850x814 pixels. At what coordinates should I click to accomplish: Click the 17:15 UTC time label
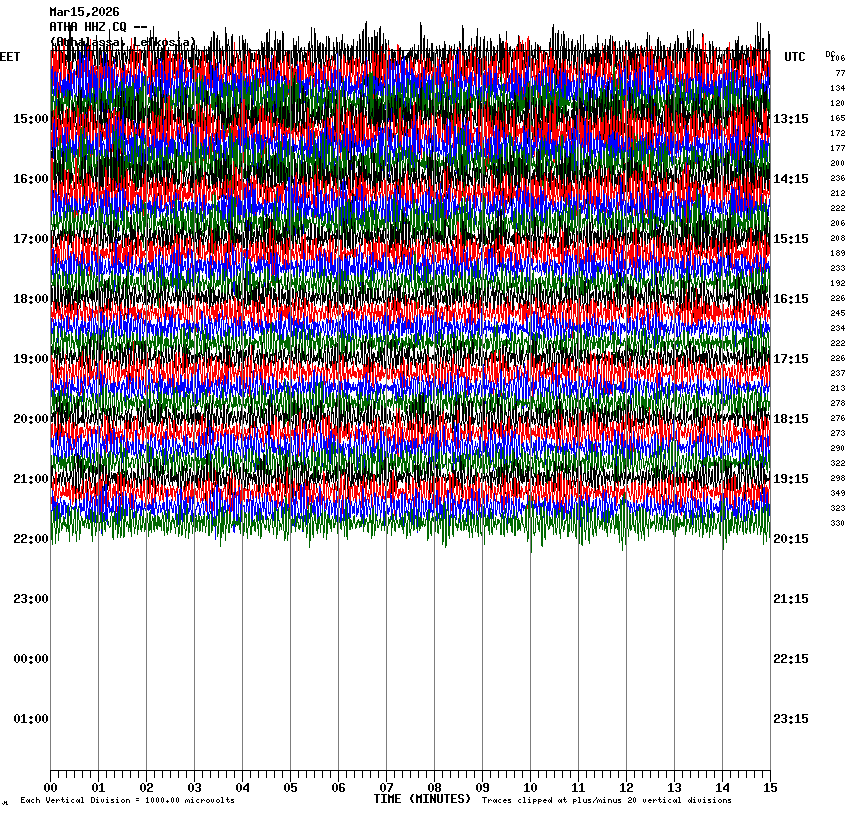791,359
